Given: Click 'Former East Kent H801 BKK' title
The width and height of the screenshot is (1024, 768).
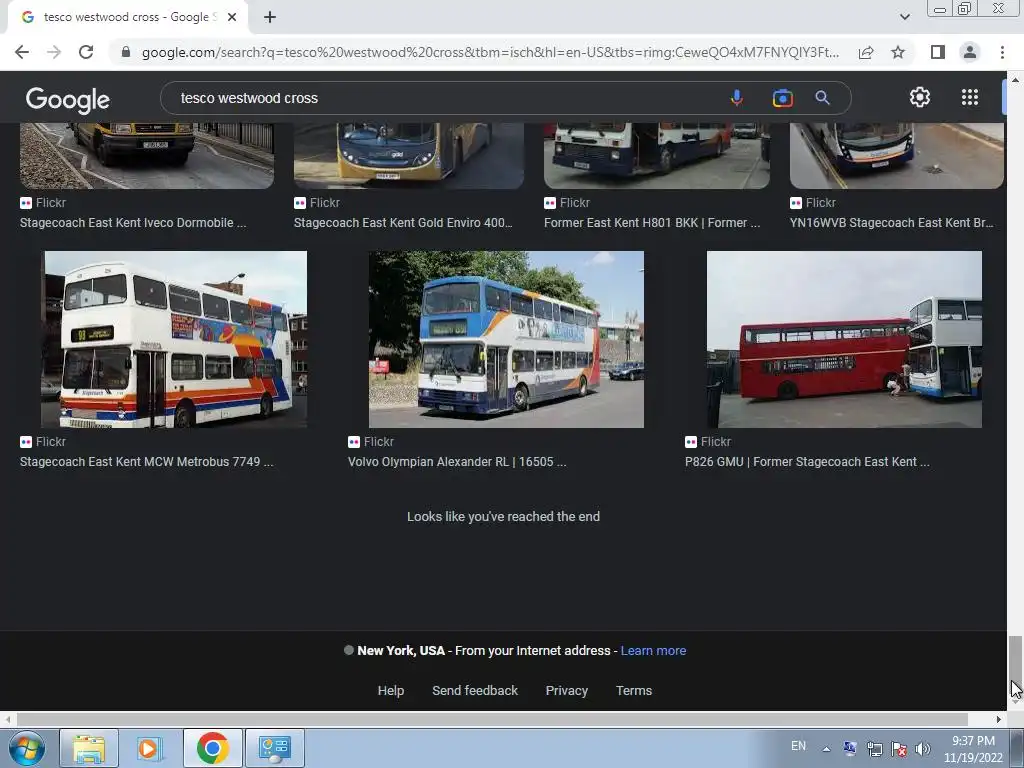Looking at the screenshot, I should coord(621,223).
